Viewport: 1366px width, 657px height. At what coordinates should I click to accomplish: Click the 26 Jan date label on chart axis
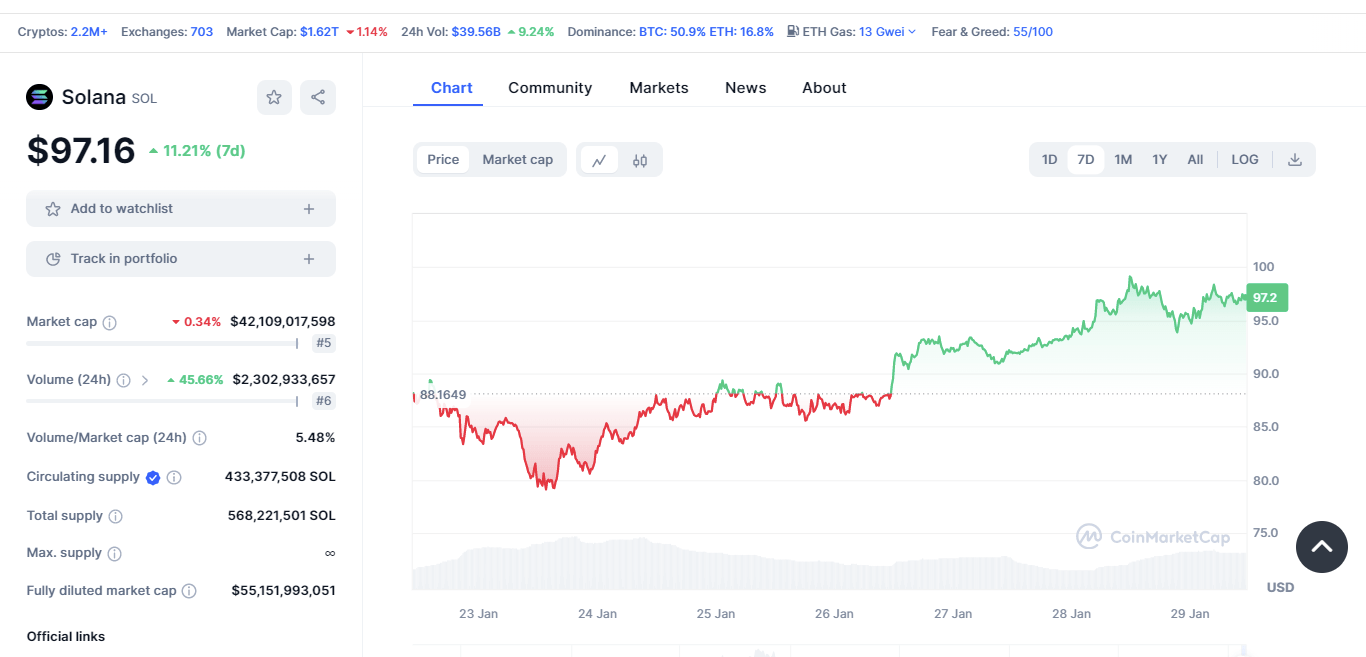[x=834, y=614]
